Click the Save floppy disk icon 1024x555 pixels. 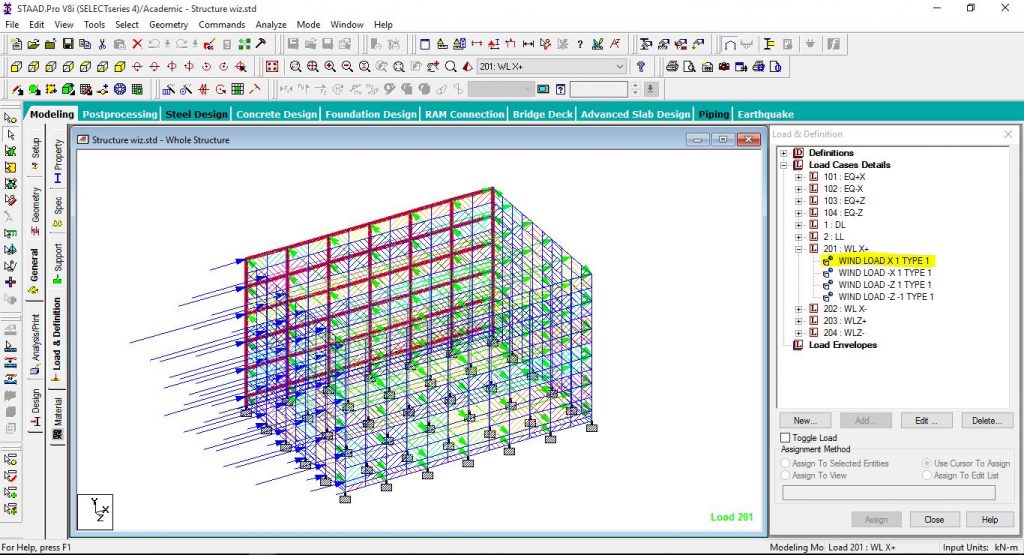68,44
